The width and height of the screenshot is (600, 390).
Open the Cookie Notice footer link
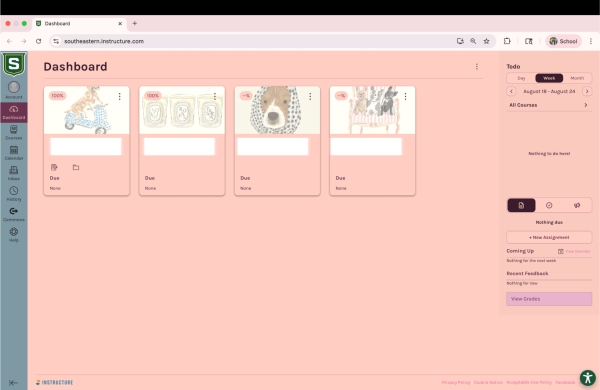pyautogui.click(x=488, y=382)
